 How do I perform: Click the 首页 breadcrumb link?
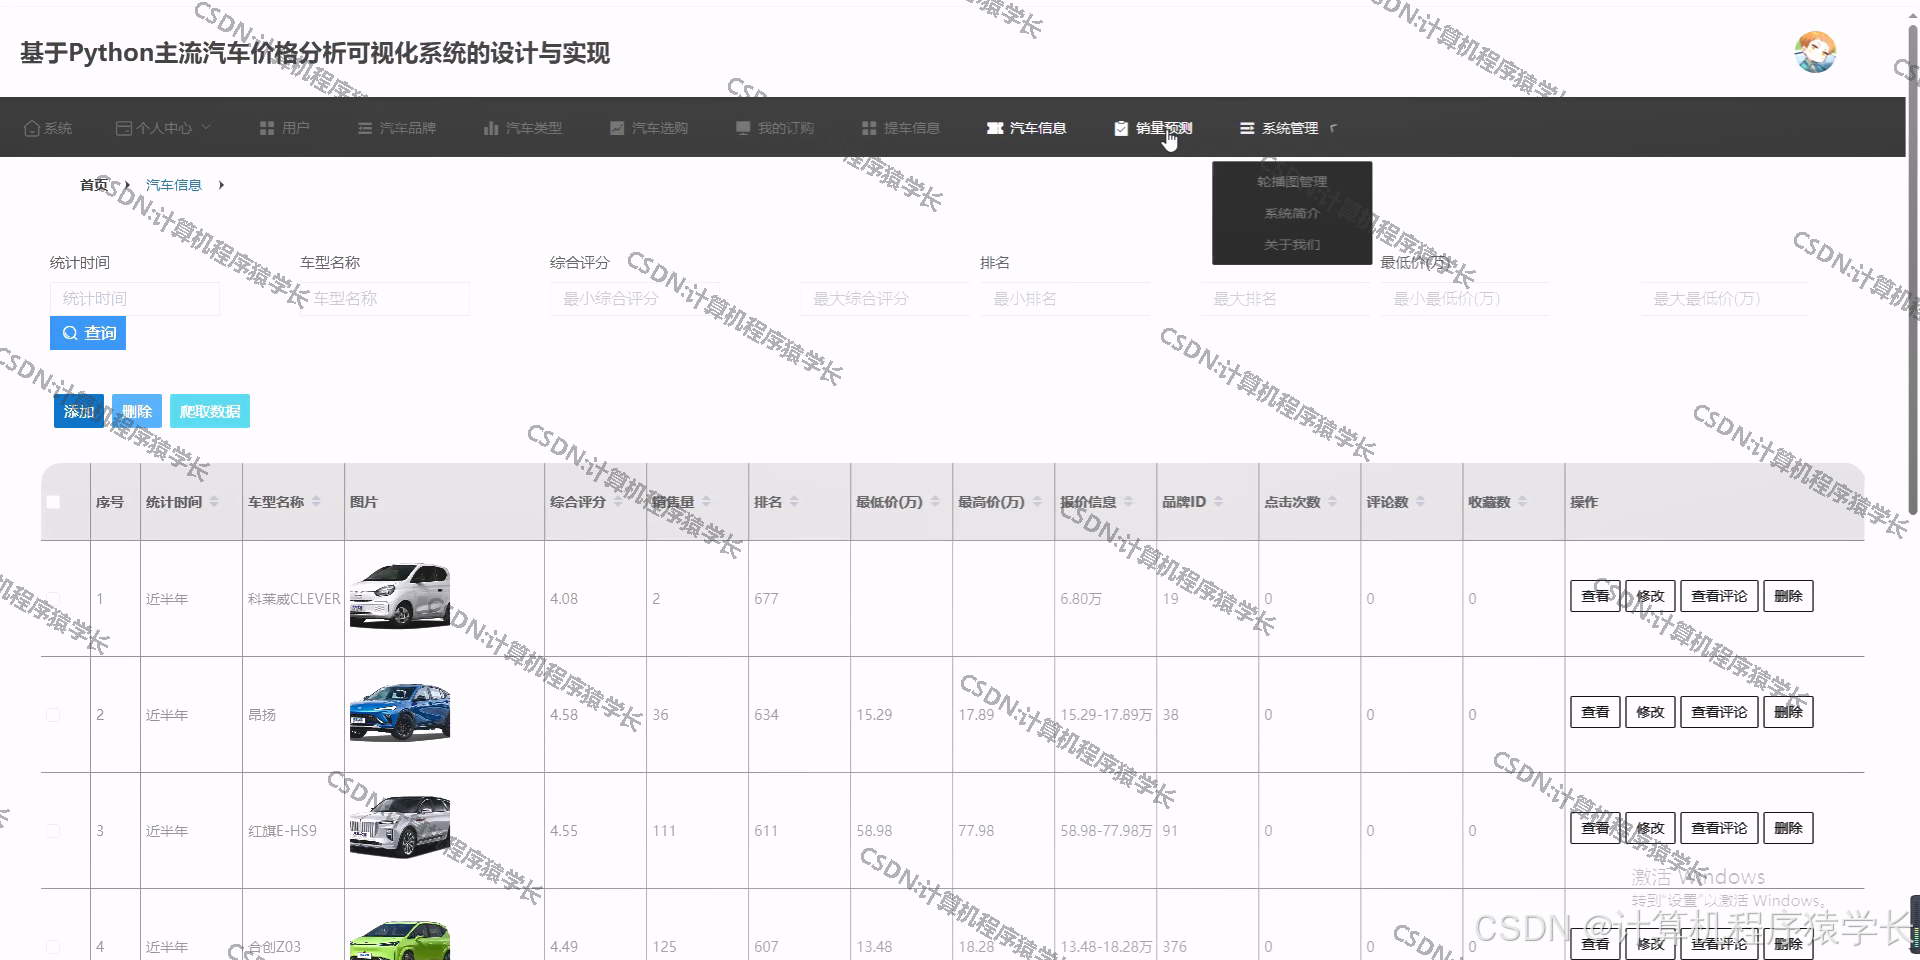pyautogui.click(x=94, y=185)
